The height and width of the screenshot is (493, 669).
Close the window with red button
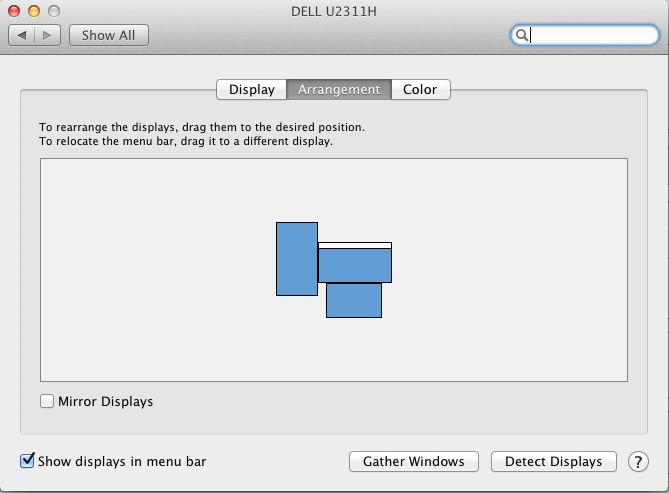[14, 11]
